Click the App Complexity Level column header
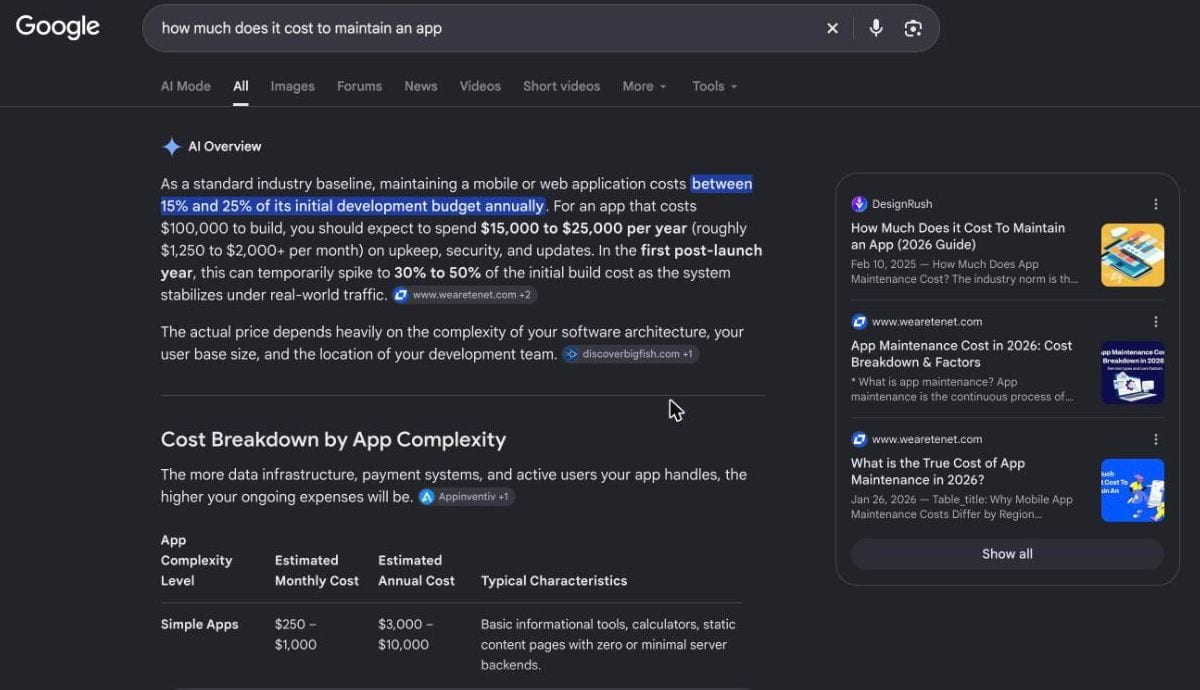Viewport: 1200px width, 690px height. [196, 560]
